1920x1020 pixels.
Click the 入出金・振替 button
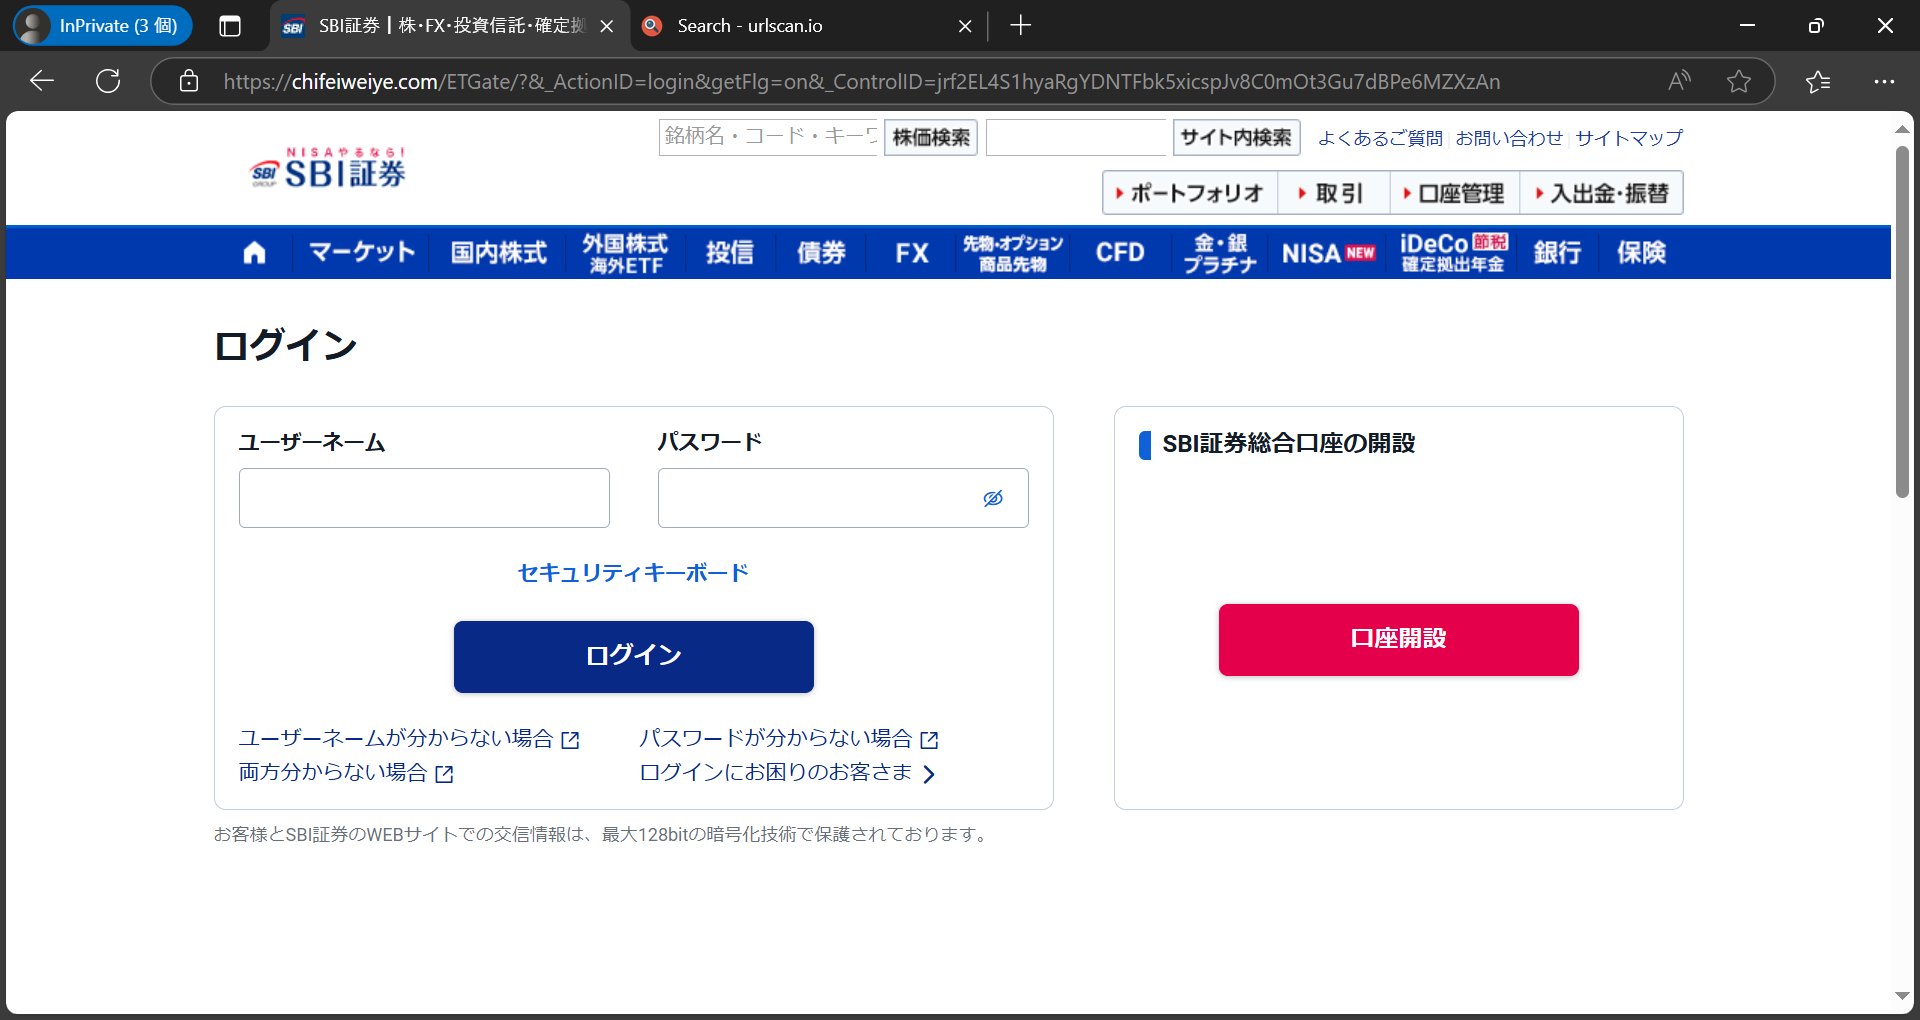(1602, 193)
